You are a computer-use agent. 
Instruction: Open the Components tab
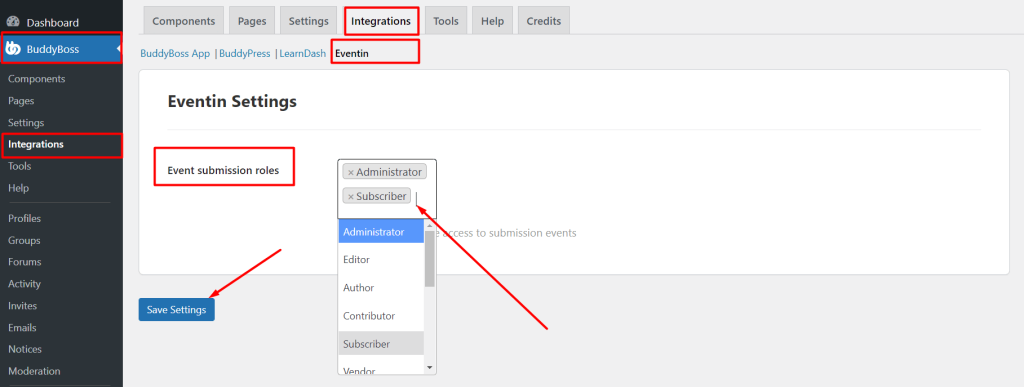click(x=184, y=21)
